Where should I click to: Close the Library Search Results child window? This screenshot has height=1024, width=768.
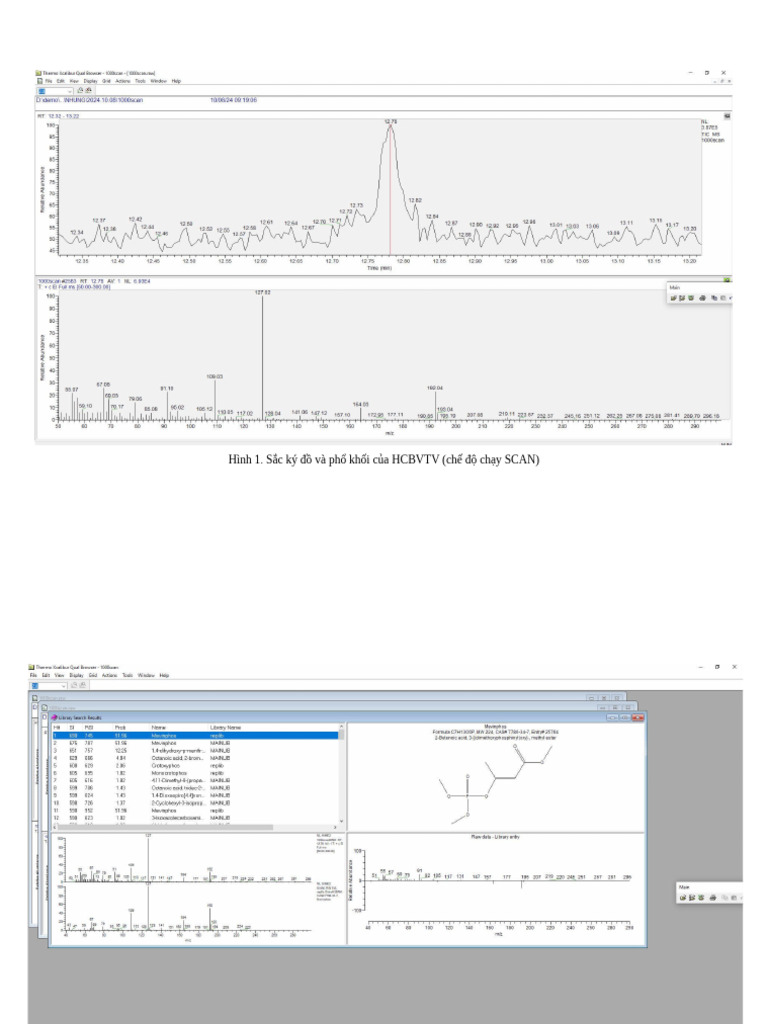[637, 718]
